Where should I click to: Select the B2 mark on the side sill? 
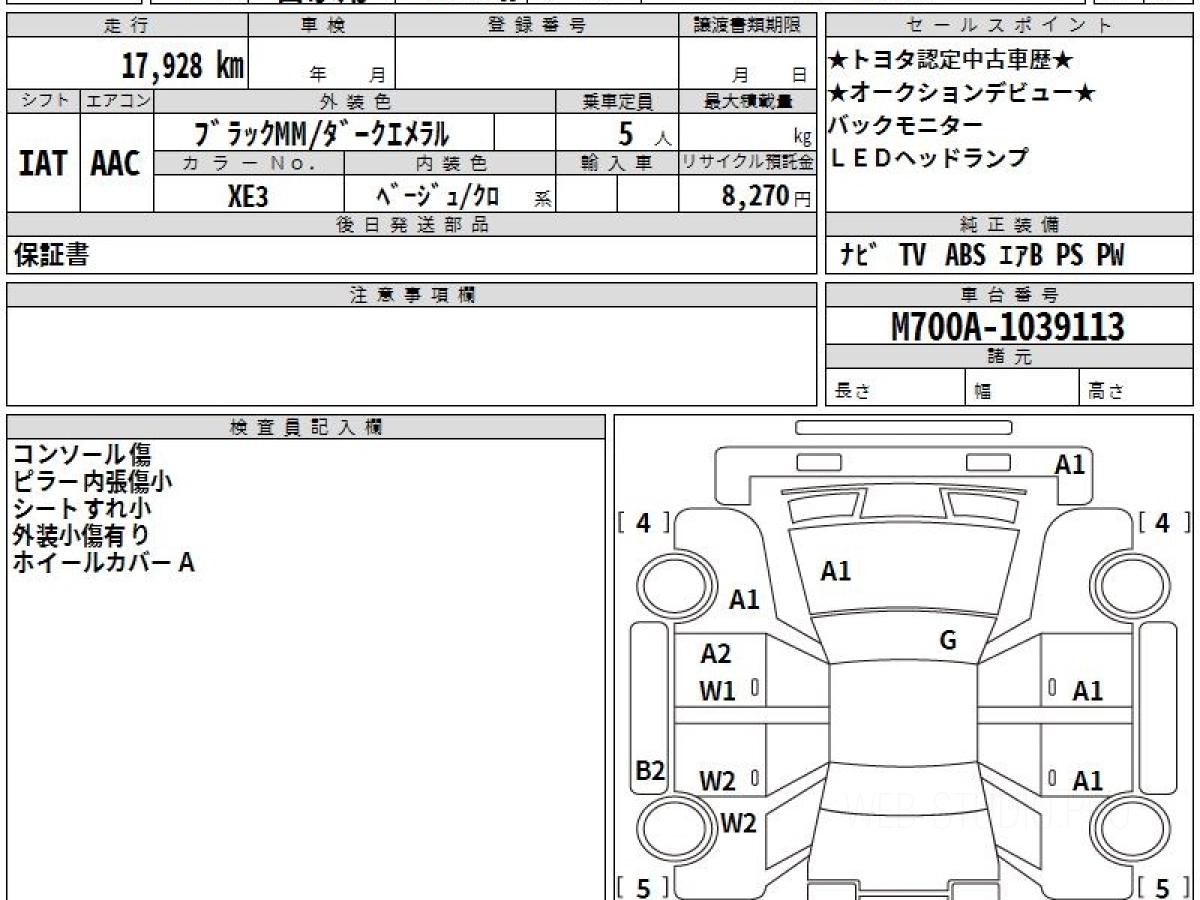651,771
